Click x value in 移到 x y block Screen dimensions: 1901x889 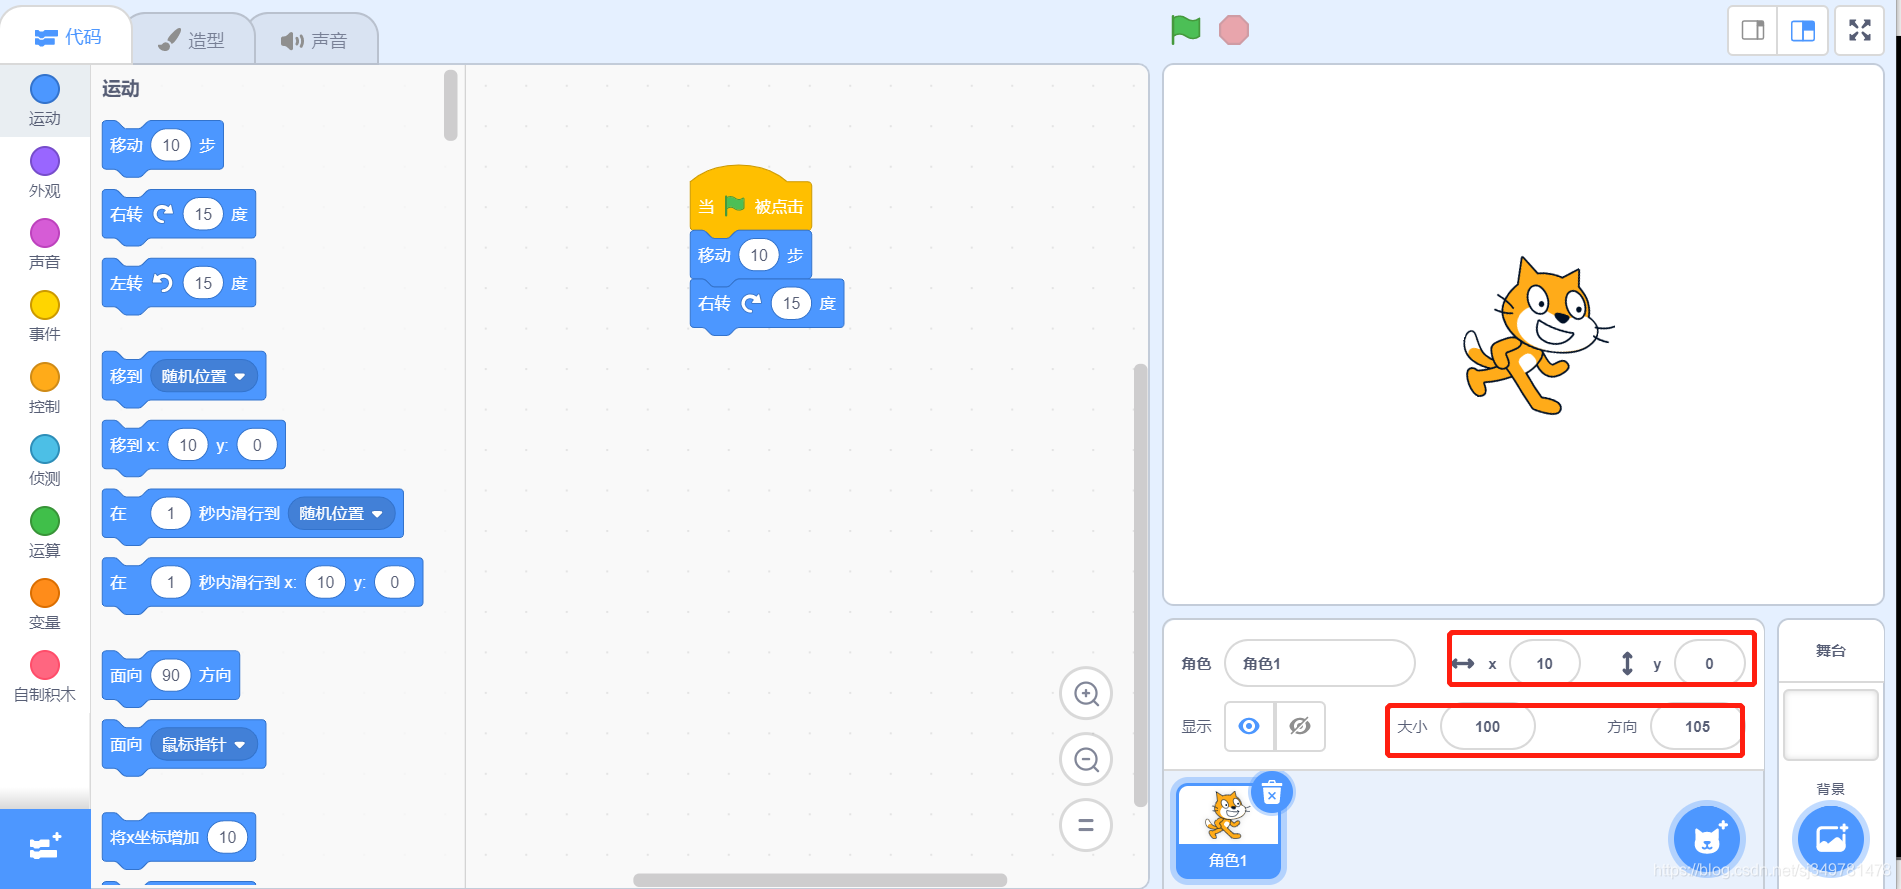point(188,445)
